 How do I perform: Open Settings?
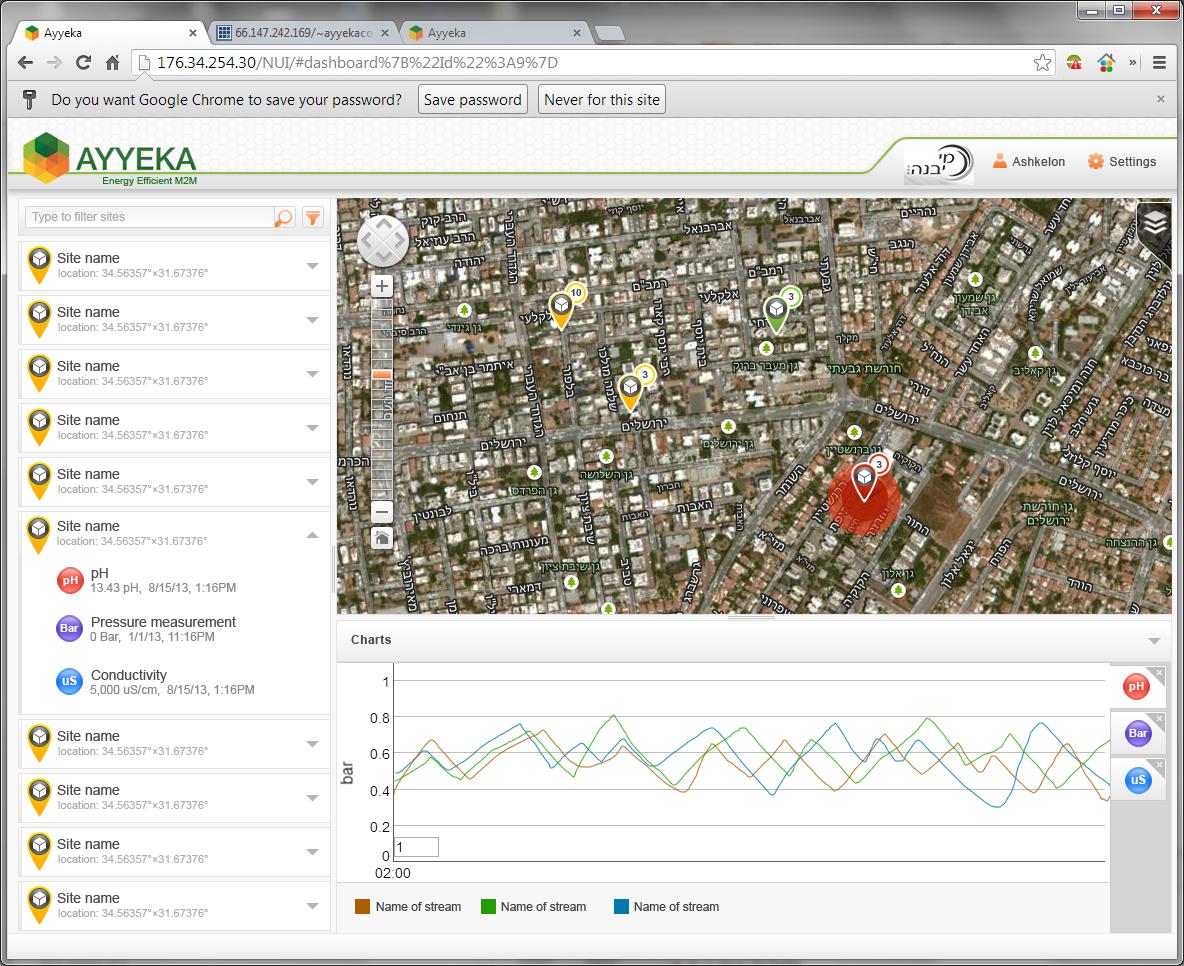coord(1122,162)
